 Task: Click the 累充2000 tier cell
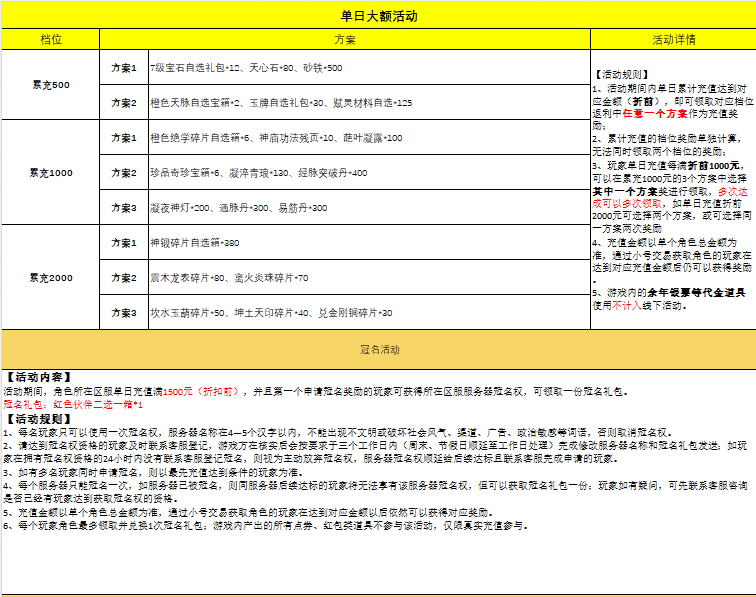coord(50,277)
